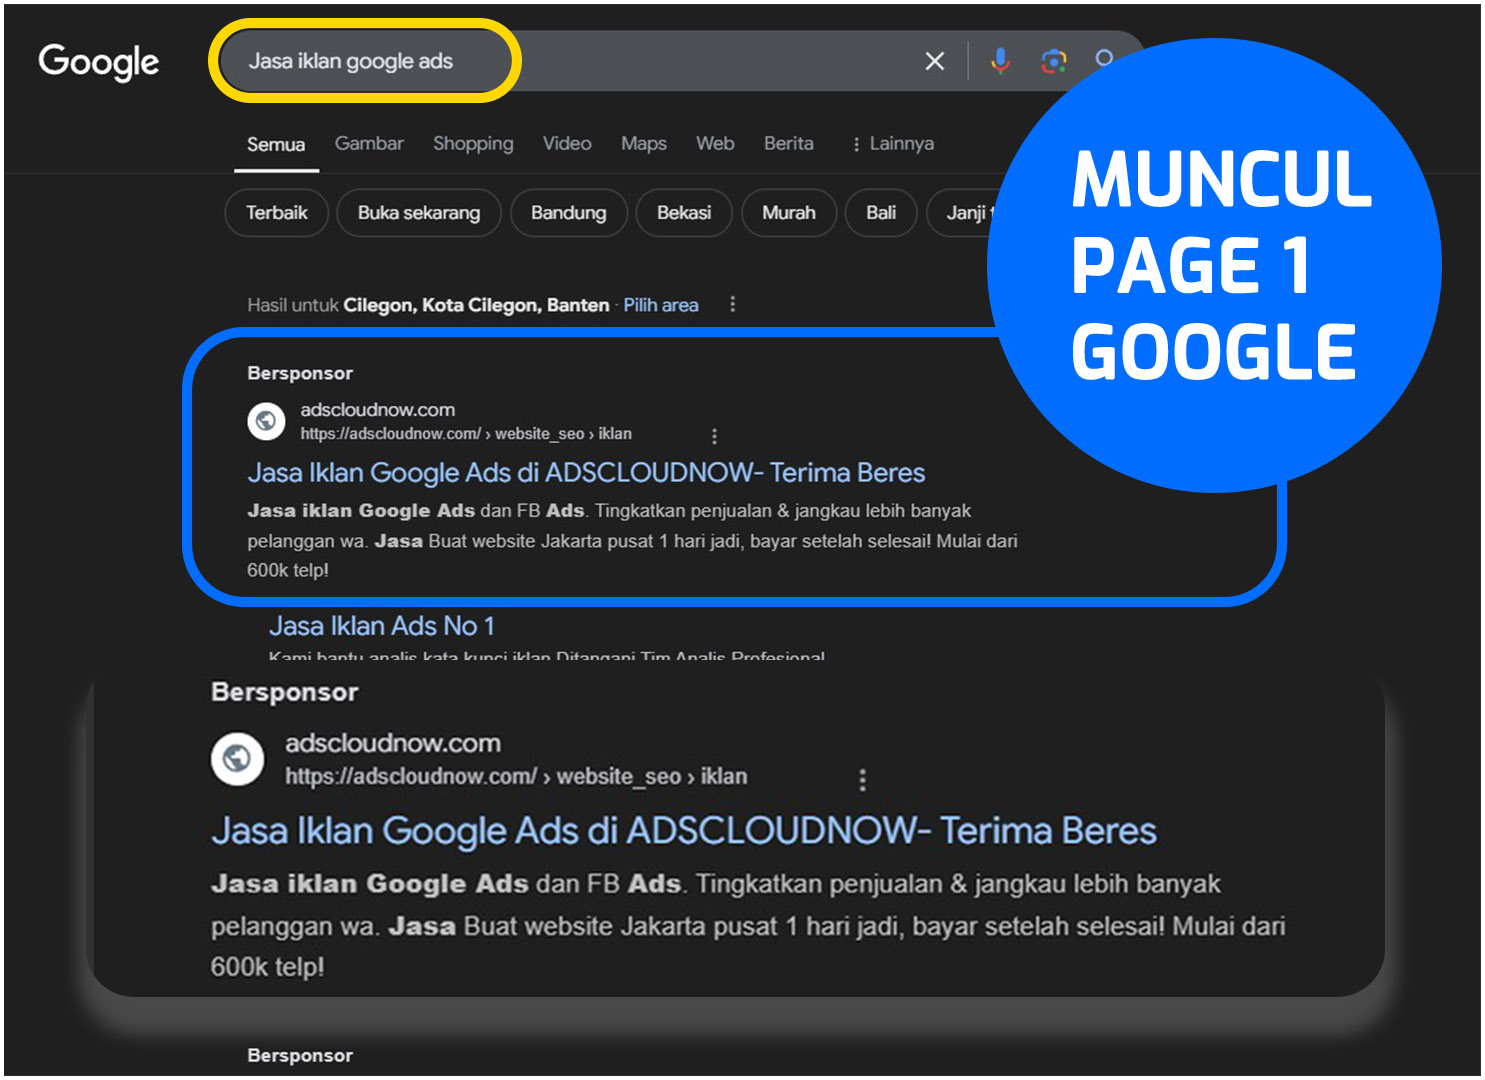Viewport: 1485px width, 1080px height.
Task: Apply the Bekasi filter chip
Action: point(684,213)
